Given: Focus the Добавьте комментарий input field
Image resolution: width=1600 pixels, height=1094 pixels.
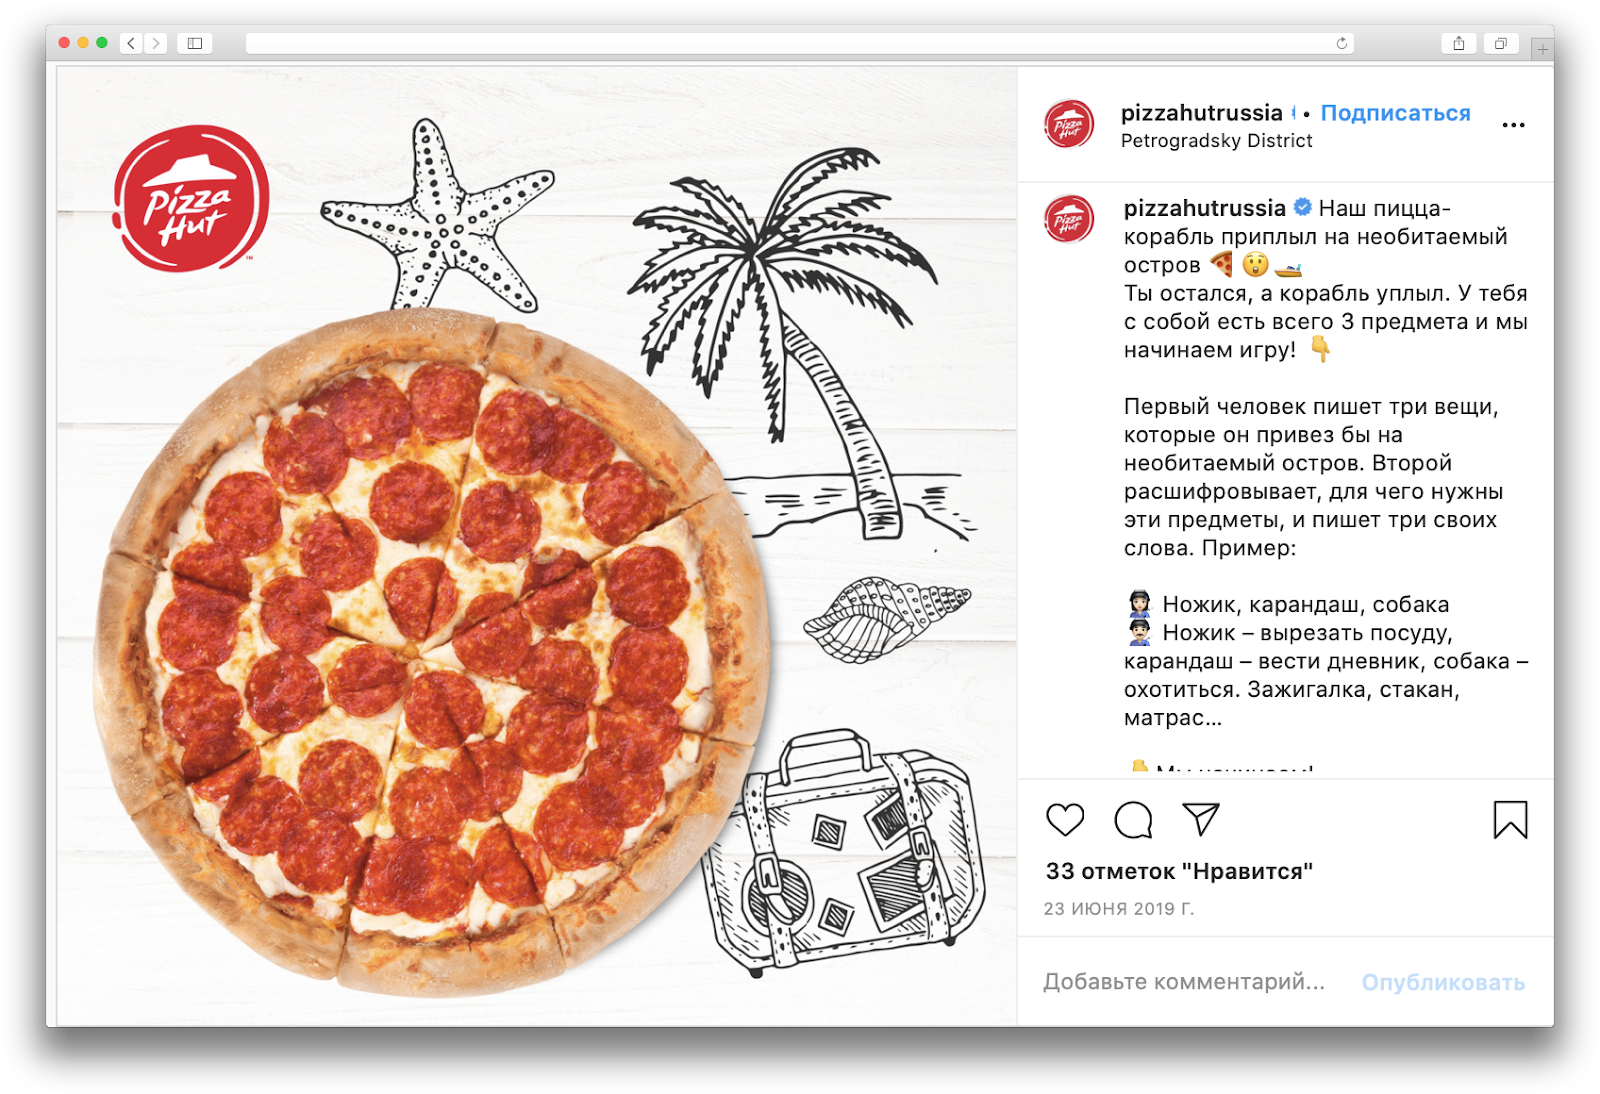Looking at the screenshot, I should click(1184, 982).
